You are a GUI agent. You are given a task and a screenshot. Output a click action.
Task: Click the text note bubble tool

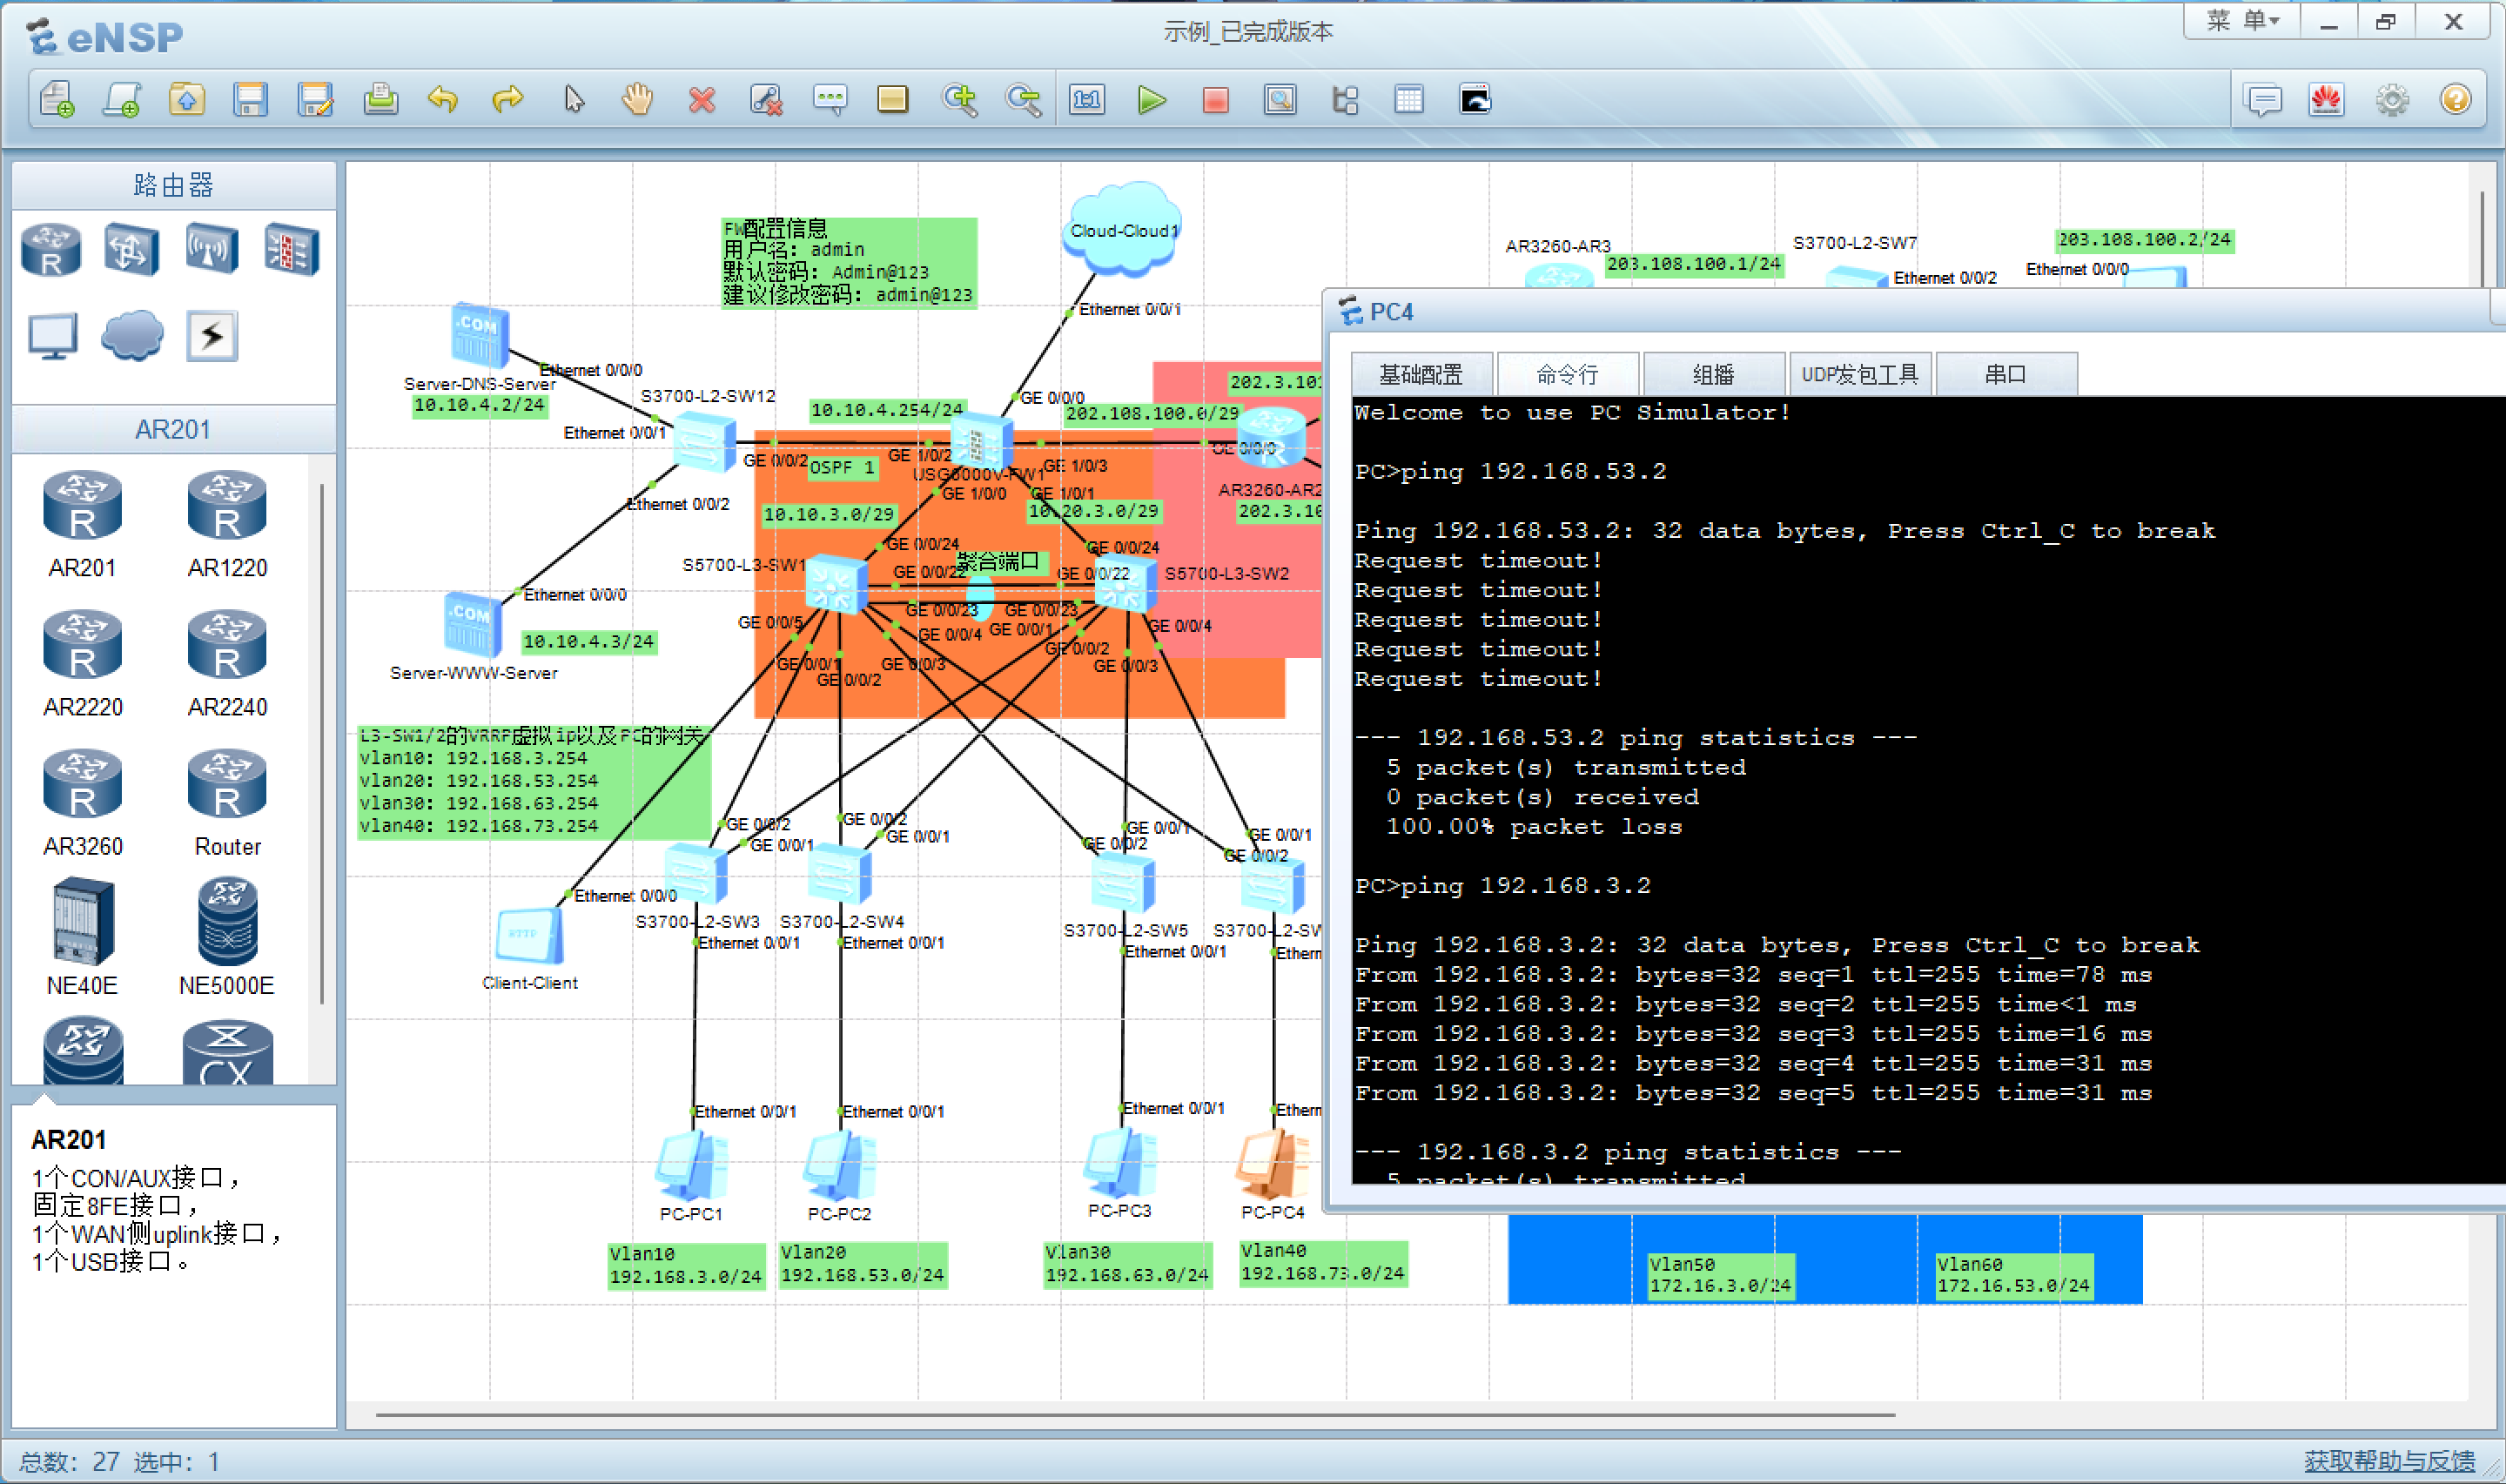tap(830, 100)
